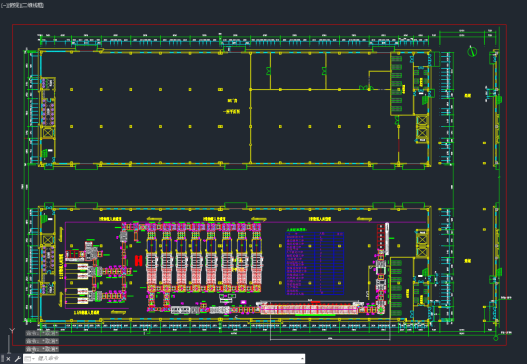
Task: Expand command history with the arrow at right end
Action: click(x=302, y=359)
